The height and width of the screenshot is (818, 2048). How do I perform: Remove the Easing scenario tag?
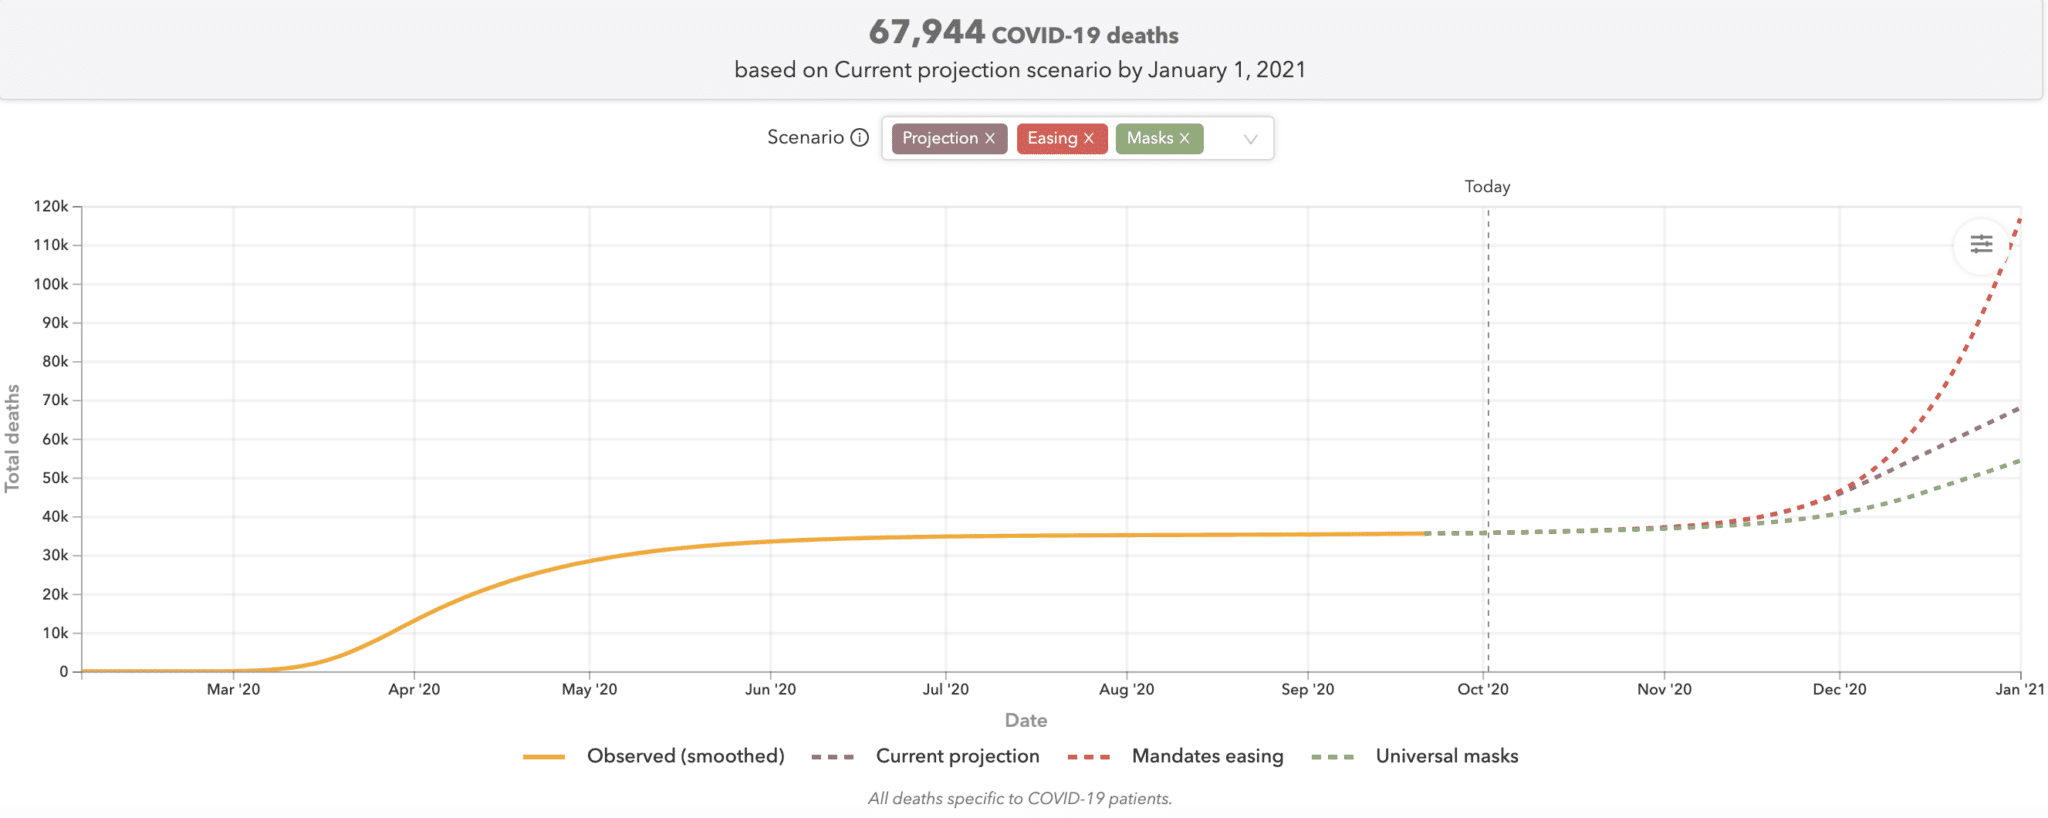(1089, 139)
